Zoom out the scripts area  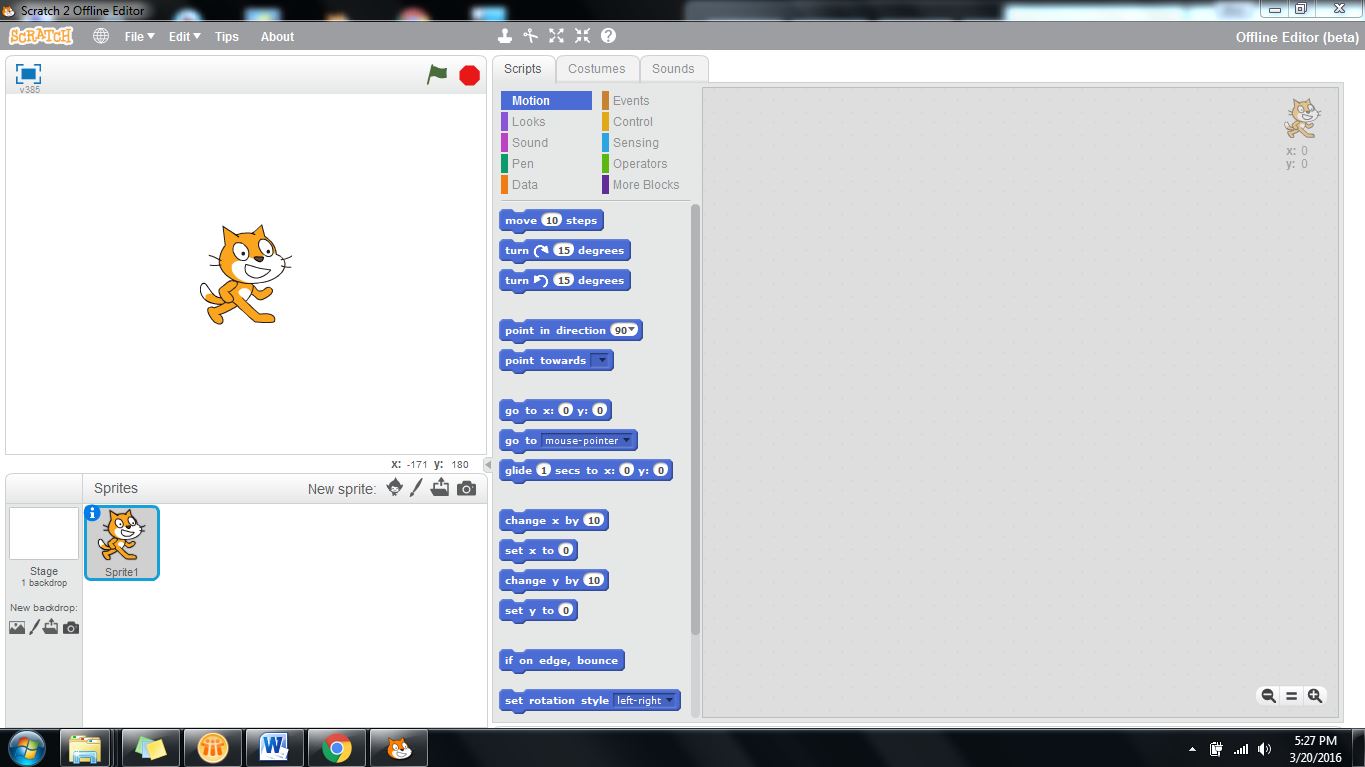[x=1268, y=696]
